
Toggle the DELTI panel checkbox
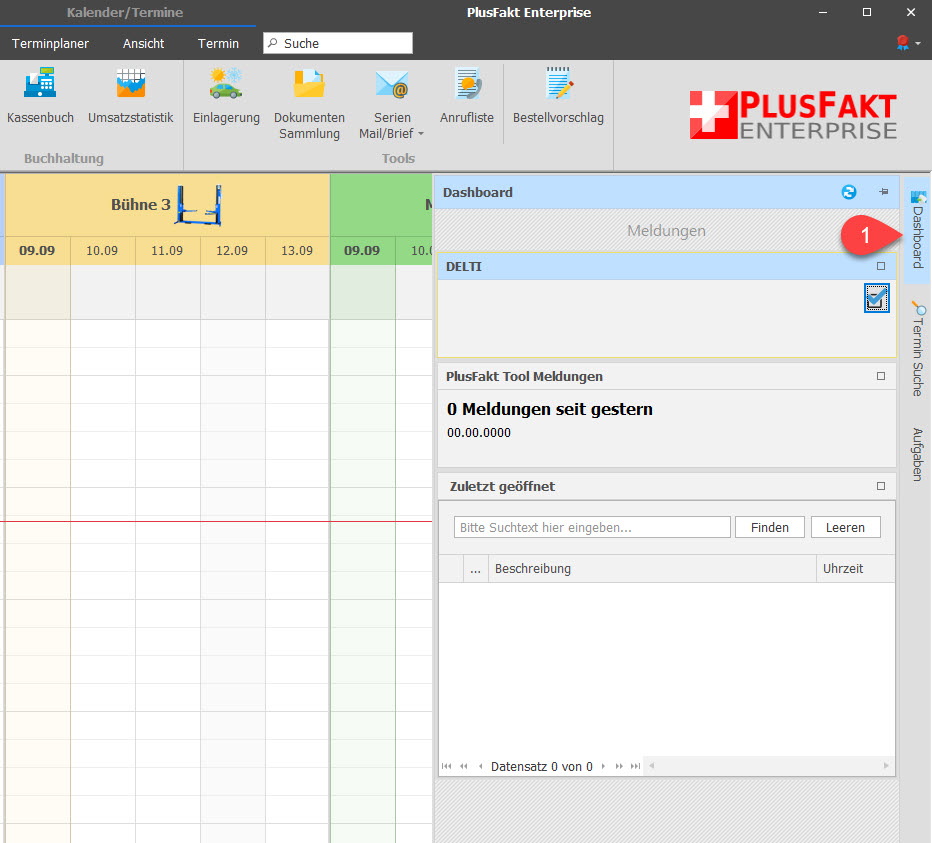pyautogui.click(x=877, y=298)
